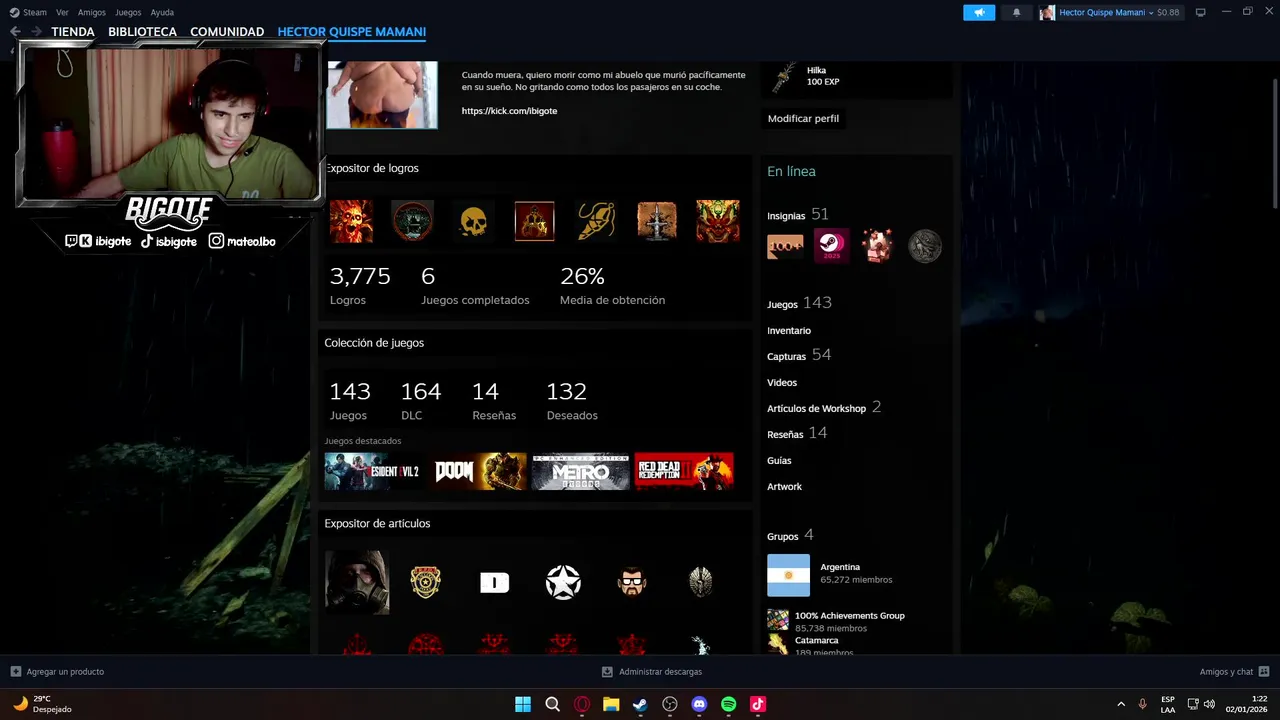
Task: Go to the BIBLIOTECA tab
Action: 142,32
